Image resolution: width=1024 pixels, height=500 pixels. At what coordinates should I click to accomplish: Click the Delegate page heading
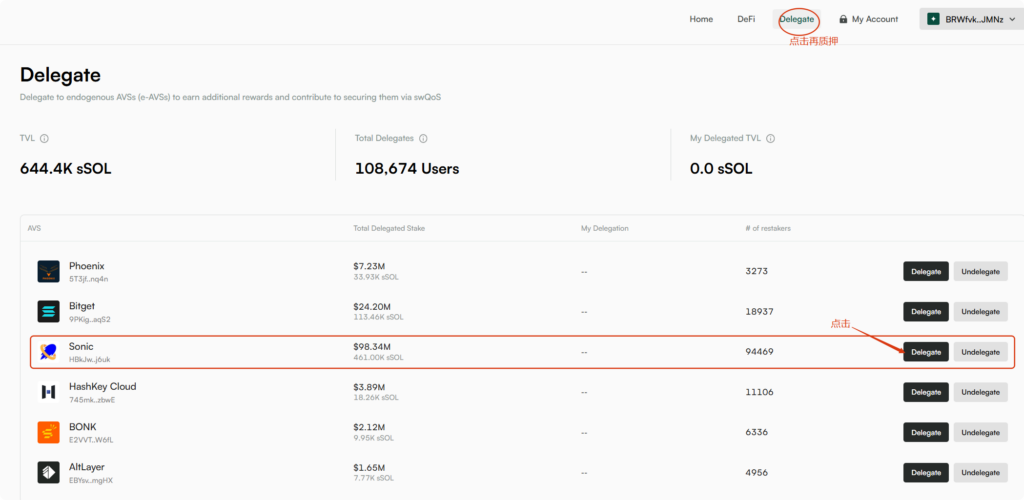click(60, 75)
